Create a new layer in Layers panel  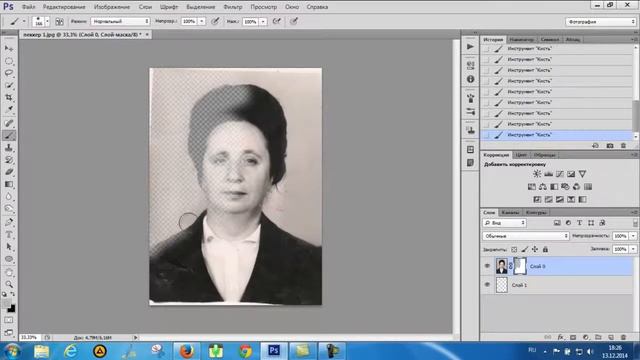pyautogui.click(x=611, y=337)
